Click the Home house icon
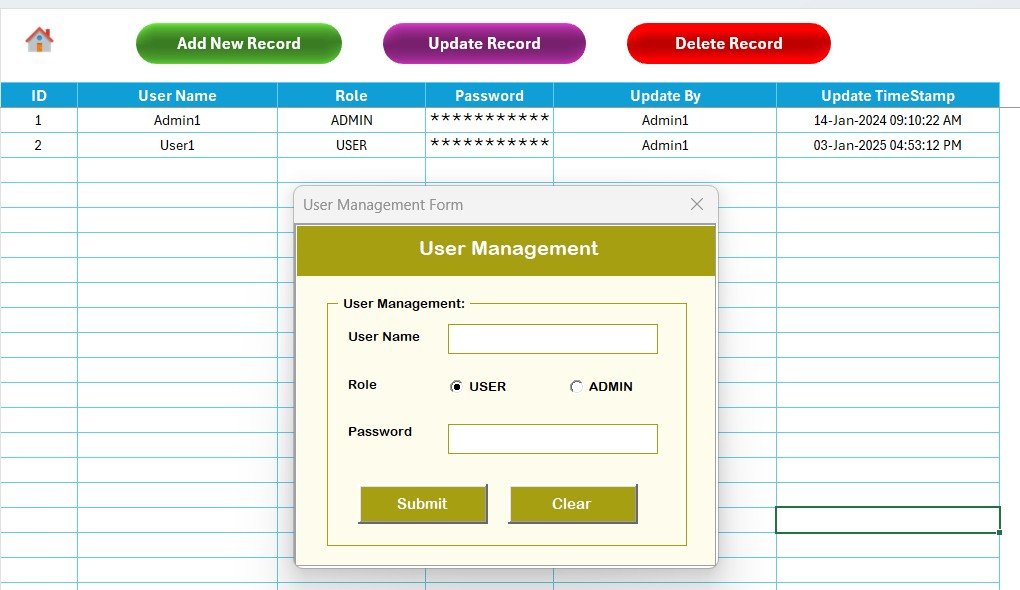This screenshot has height=590, width=1020. pos(39,40)
